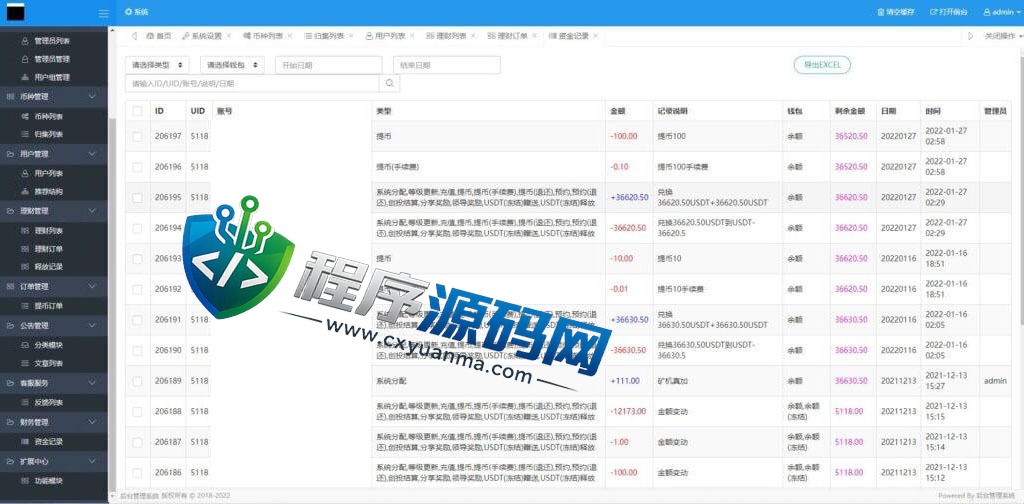
Task: Switch to the 用户列表 tab
Action: click(x=389, y=36)
